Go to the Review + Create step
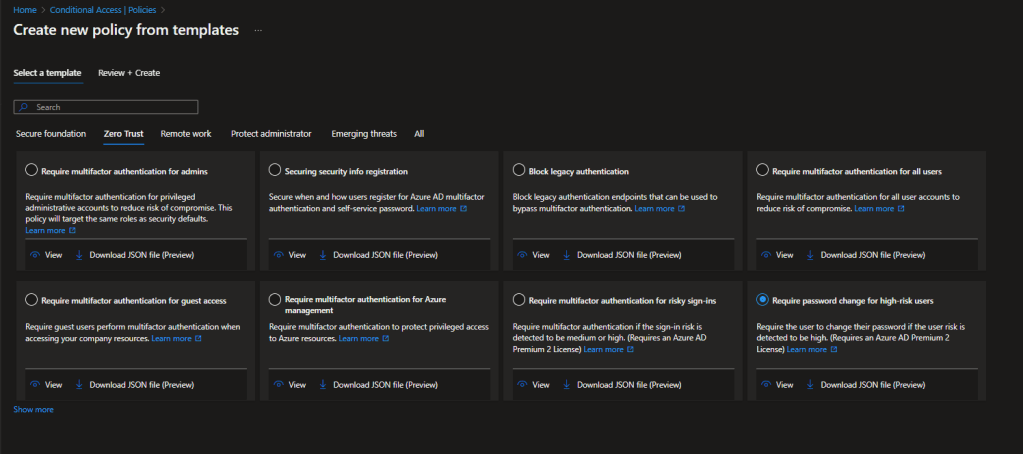The height and width of the screenshot is (454, 1023). [129, 73]
